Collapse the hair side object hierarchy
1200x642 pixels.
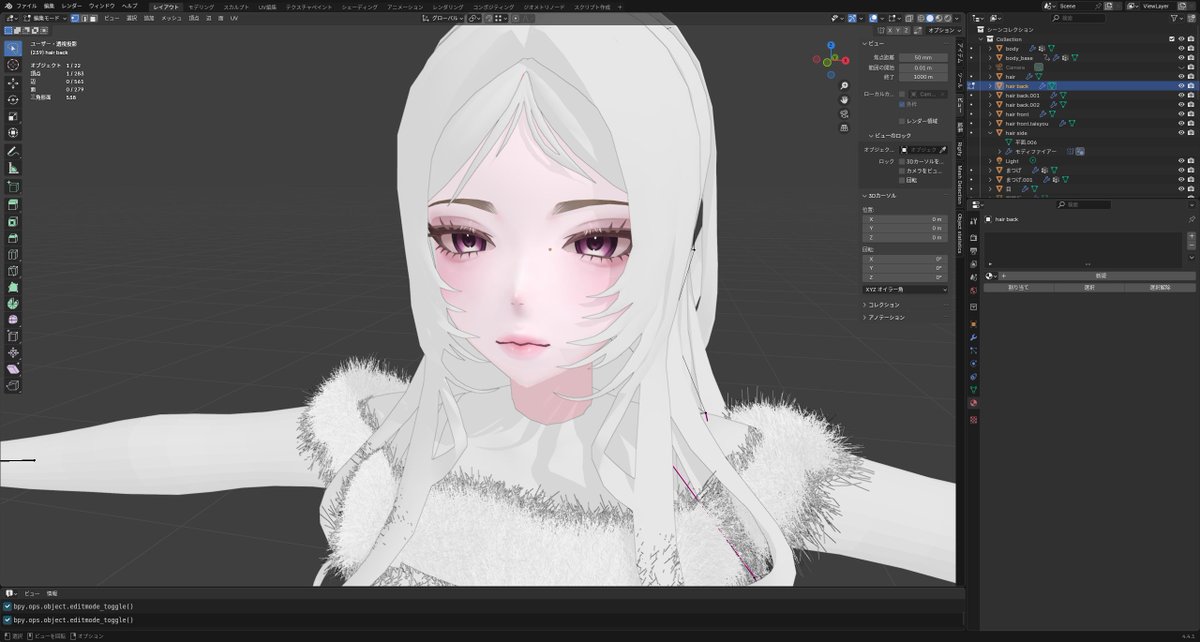[x=990, y=132]
